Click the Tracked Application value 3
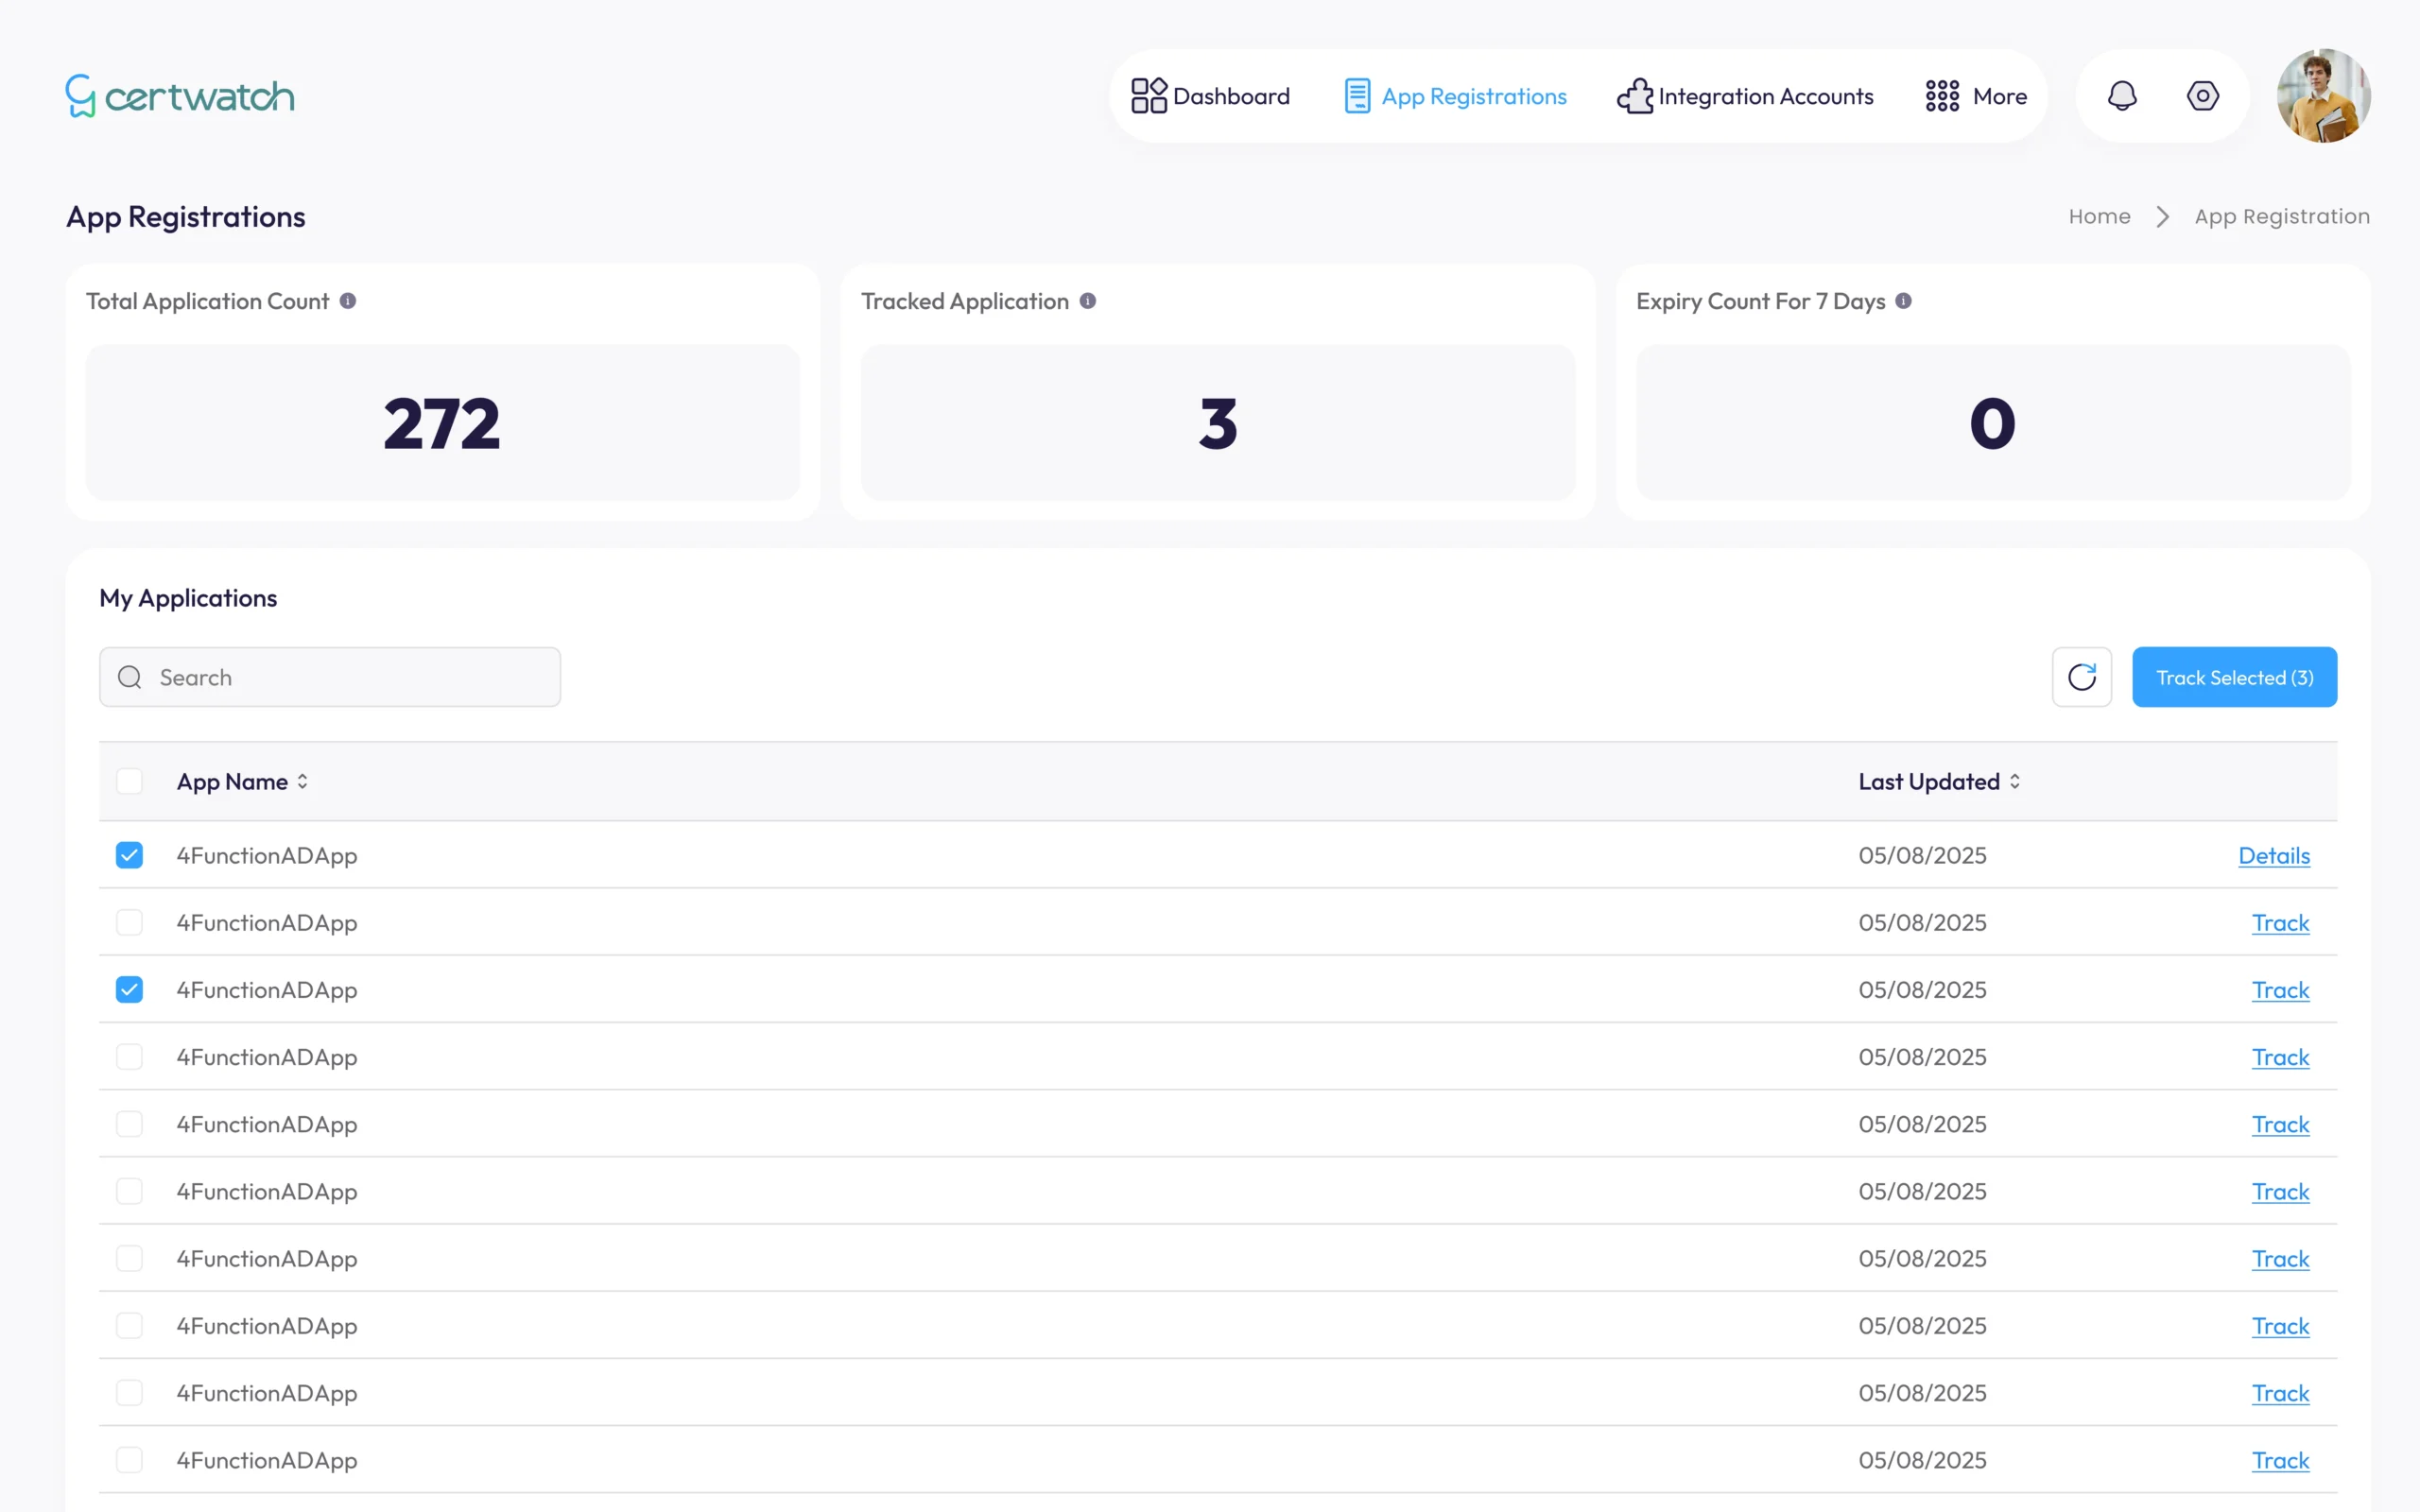The width and height of the screenshot is (2420, 1512). click(1218, 423)
